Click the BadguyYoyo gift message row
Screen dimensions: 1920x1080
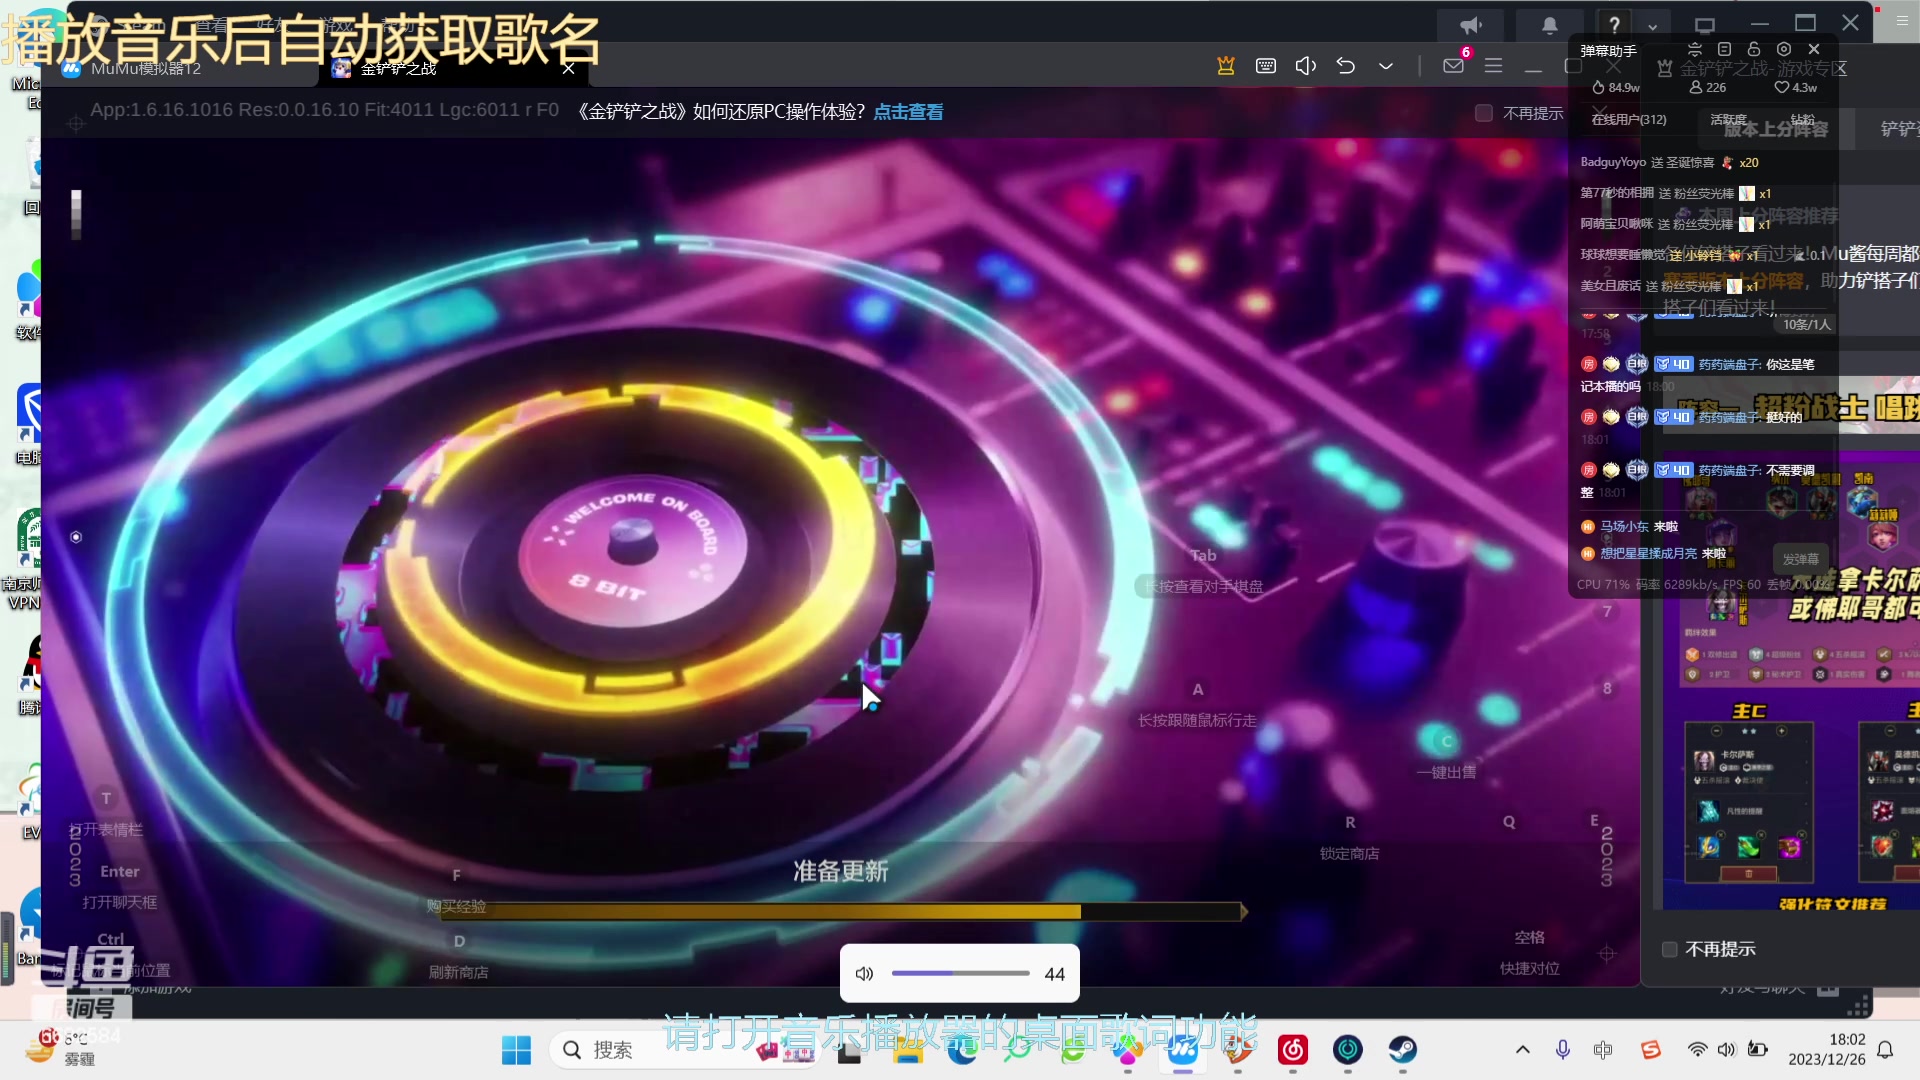[1669, 162]
